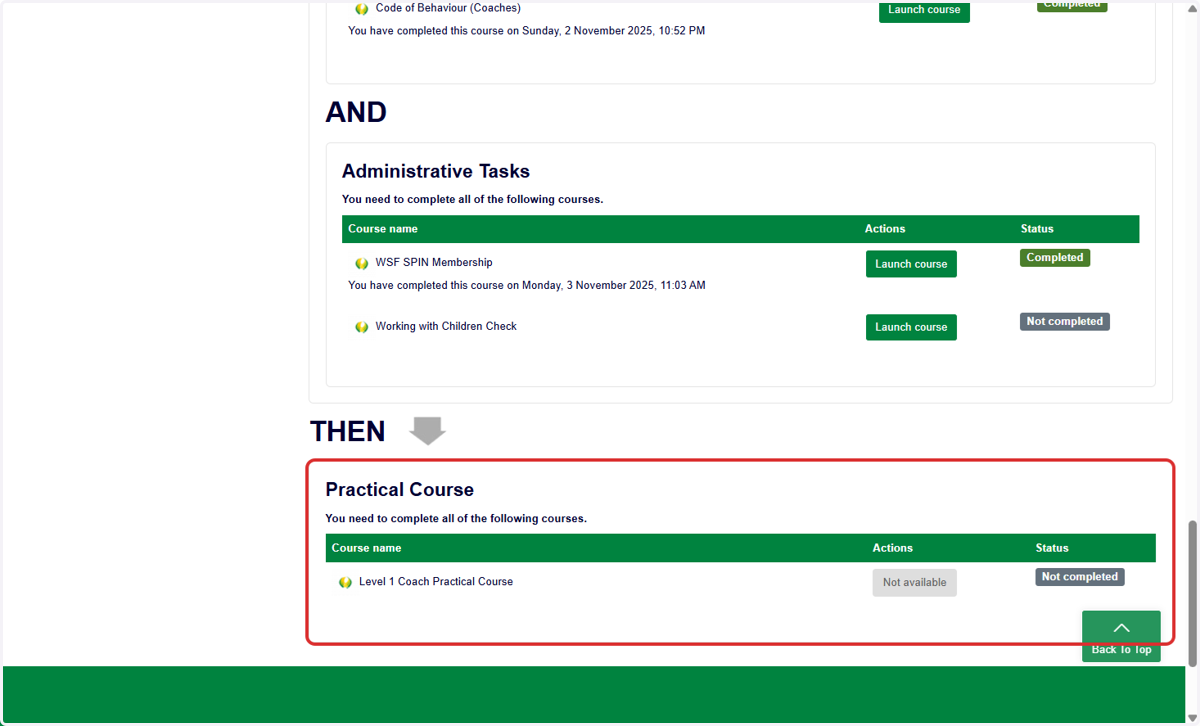Viewport: 1200px width, 726px height.
Task: Click the Not available button for Practical Course
Action: 914,583
